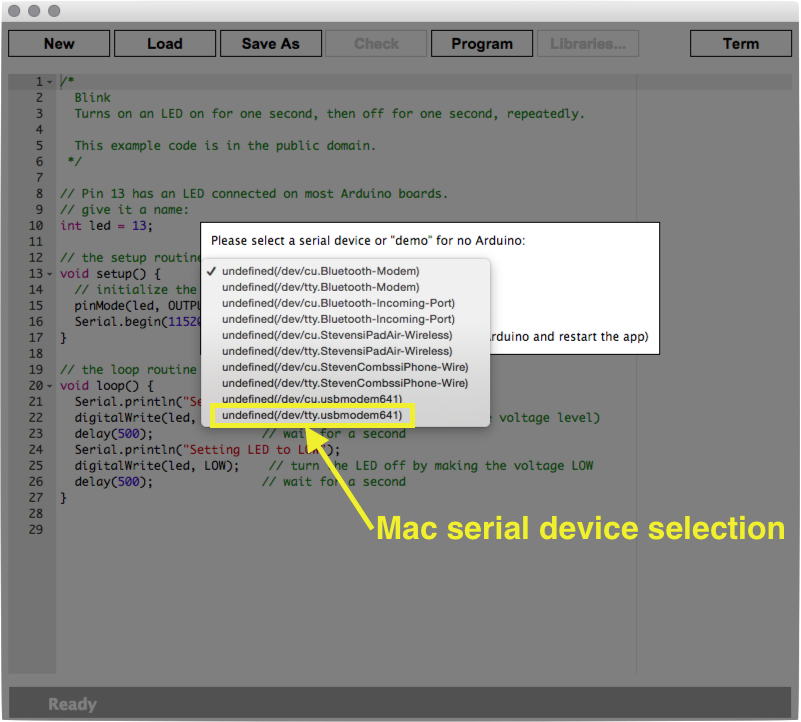The height and width of the screenshot is (722, 801).
Task: Click the 'Ready' status bar text
Action: [x=72, y=704]
